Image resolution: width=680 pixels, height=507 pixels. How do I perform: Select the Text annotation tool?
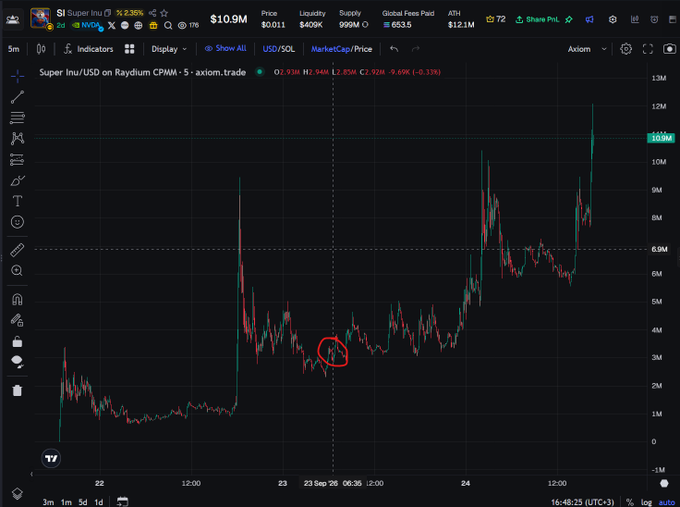[x=17, y=201]
